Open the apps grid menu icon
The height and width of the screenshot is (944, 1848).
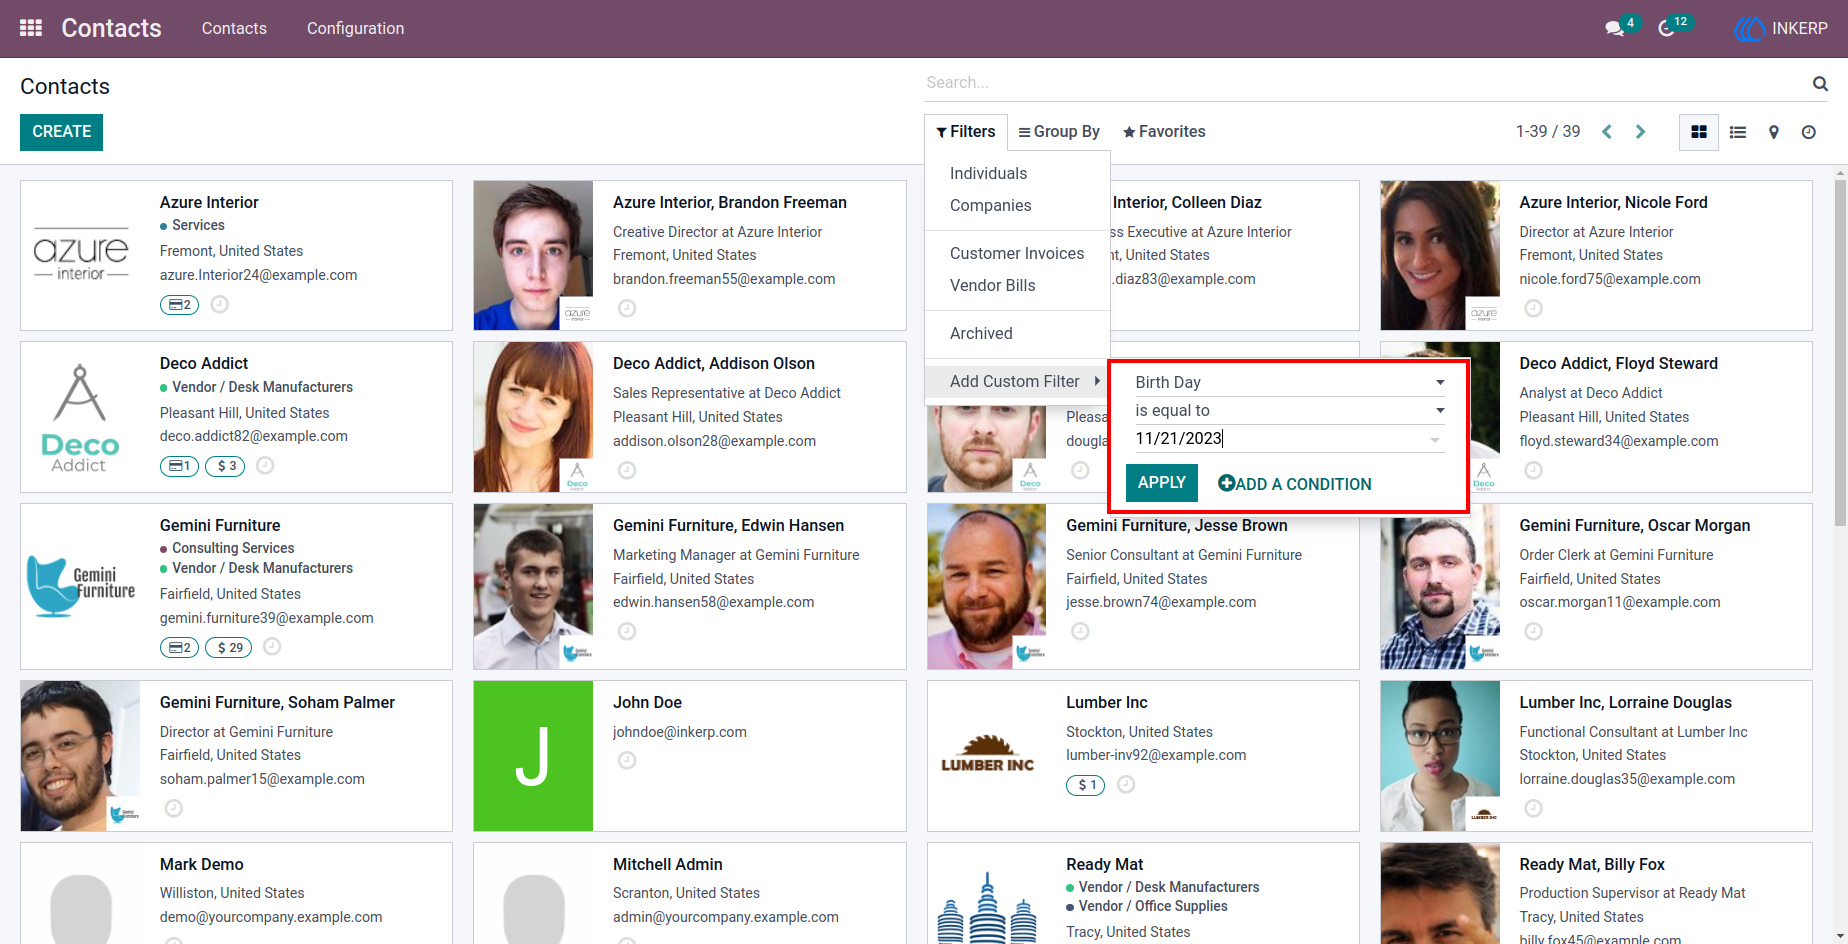point(31,28)
